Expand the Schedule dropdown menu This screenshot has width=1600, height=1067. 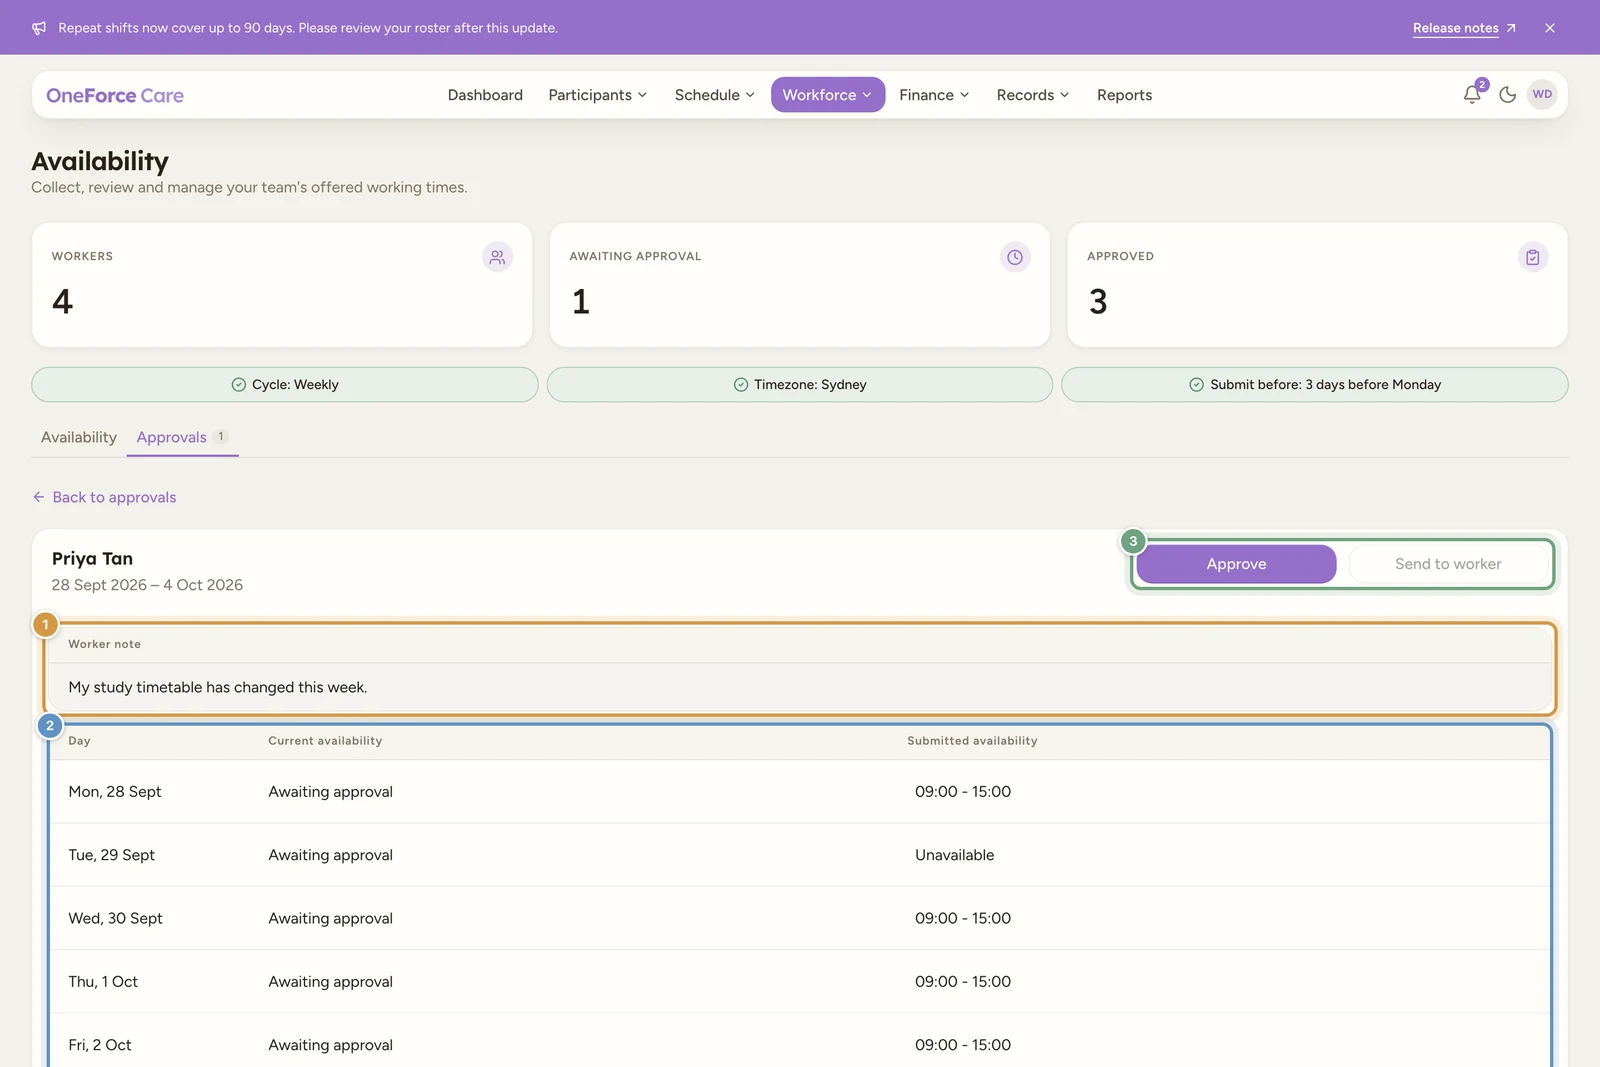(714, 95)
